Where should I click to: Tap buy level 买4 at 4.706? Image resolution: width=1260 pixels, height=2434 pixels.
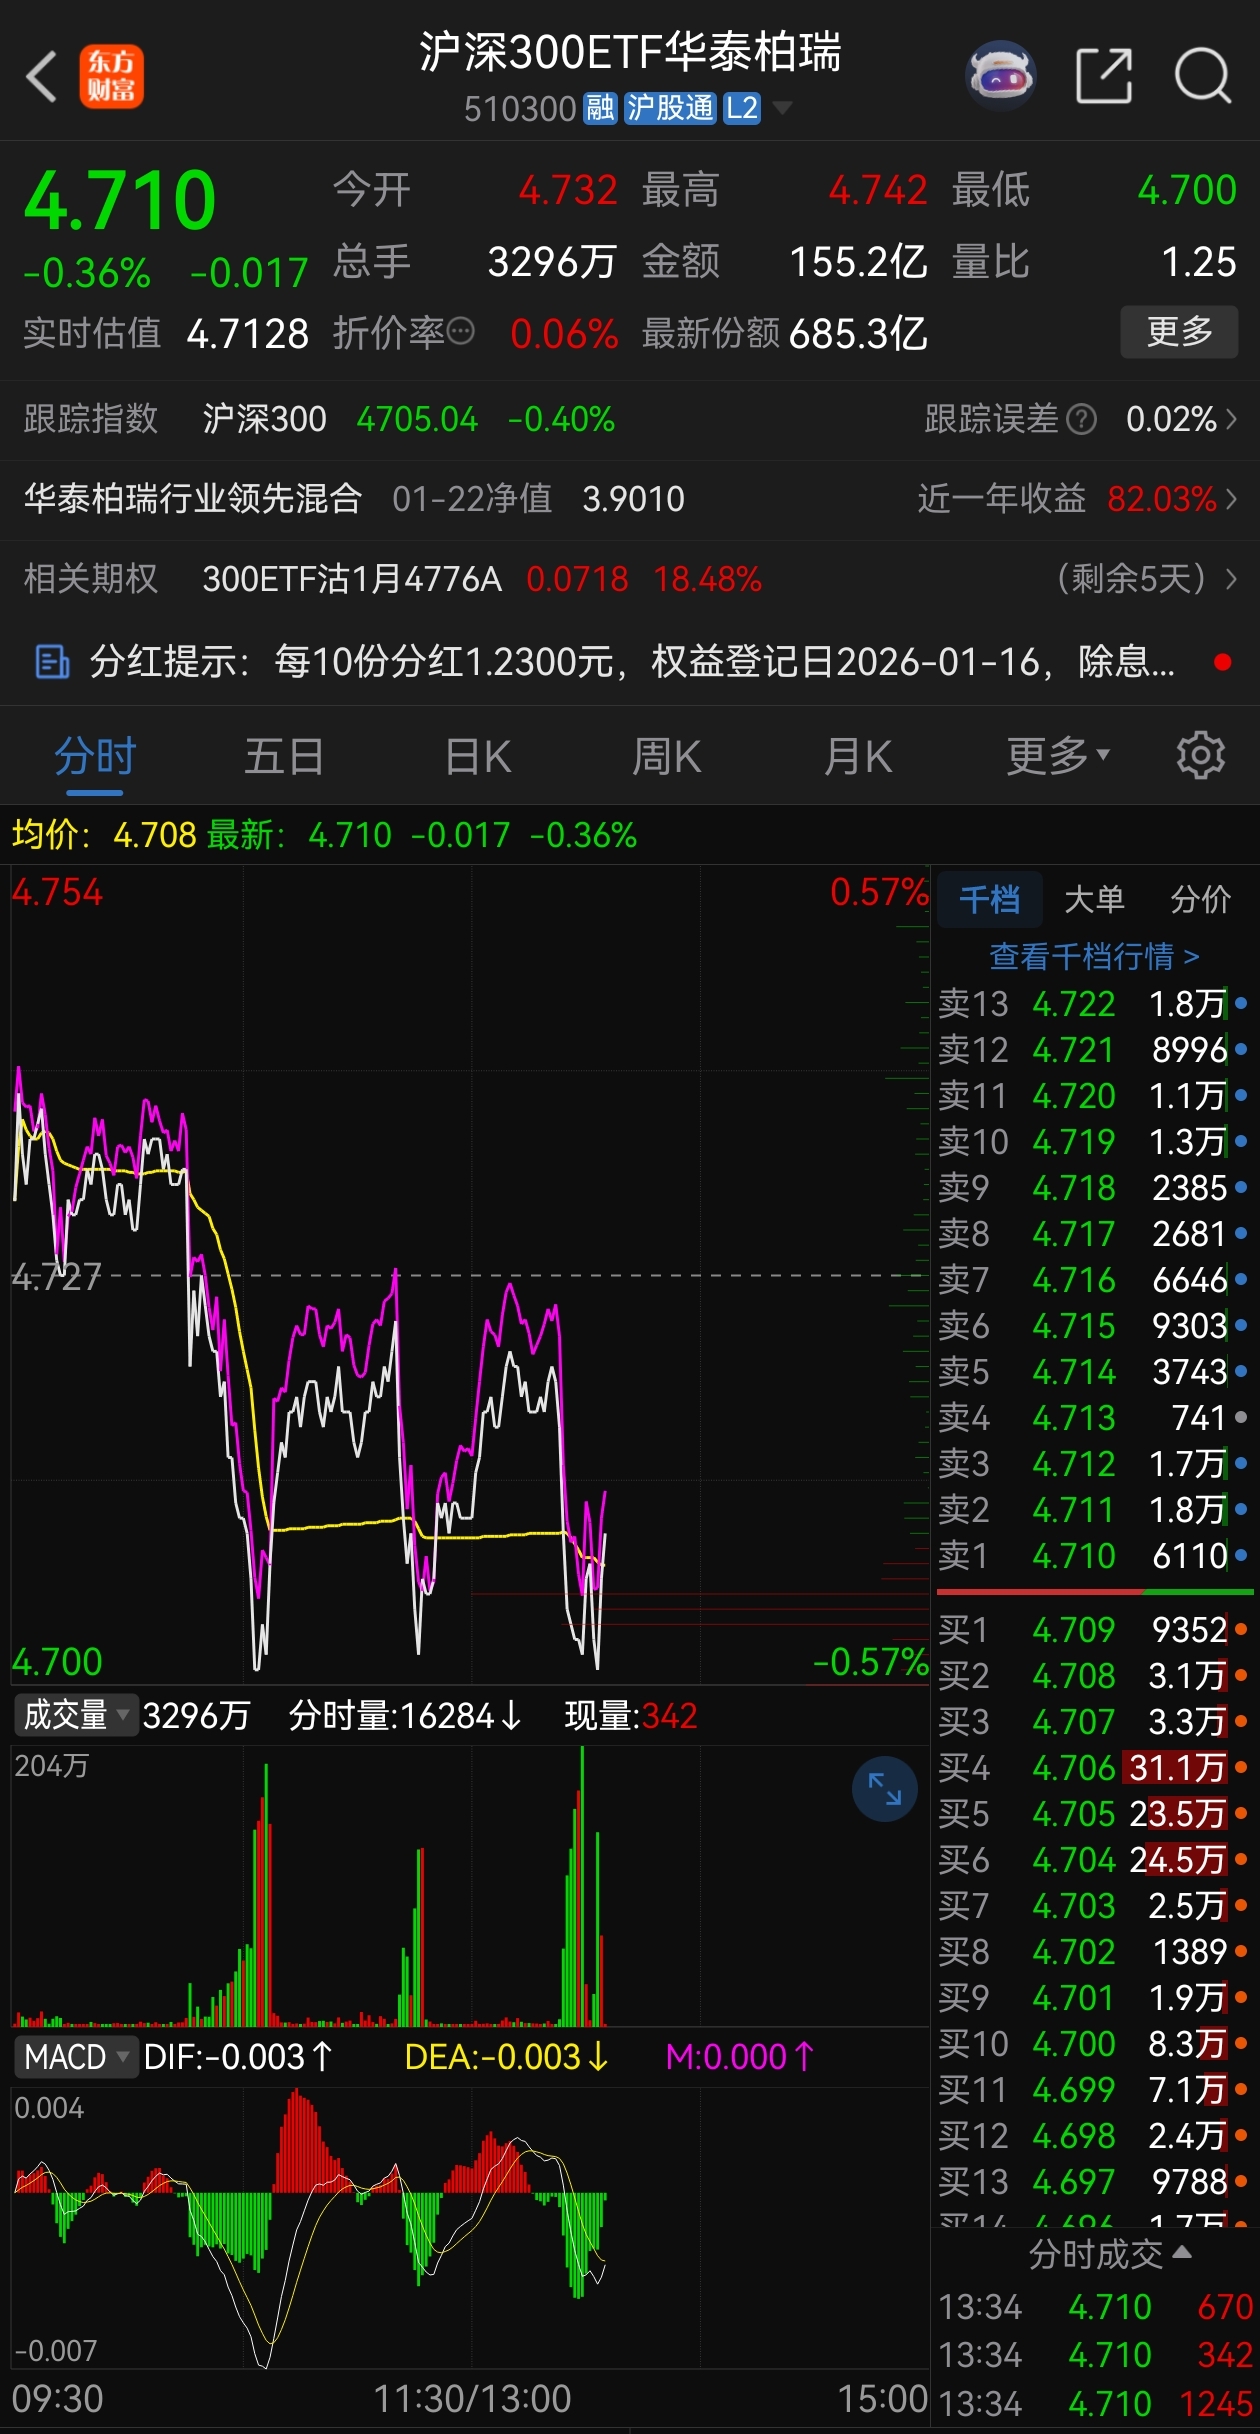pyautogui.click(x=1093, y=1767)
